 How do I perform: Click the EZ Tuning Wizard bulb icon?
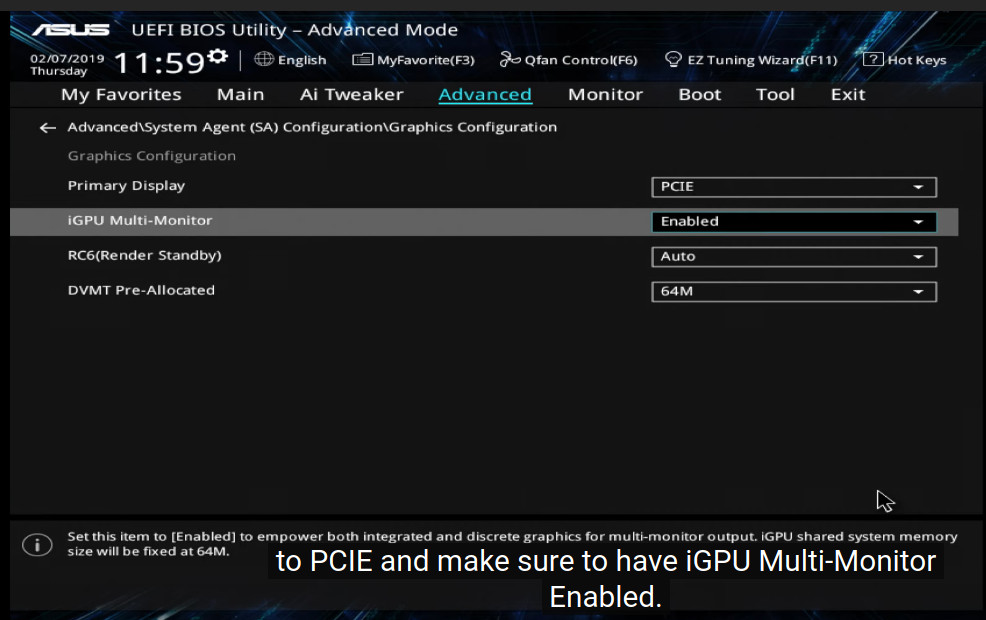[x=673, y=60]
